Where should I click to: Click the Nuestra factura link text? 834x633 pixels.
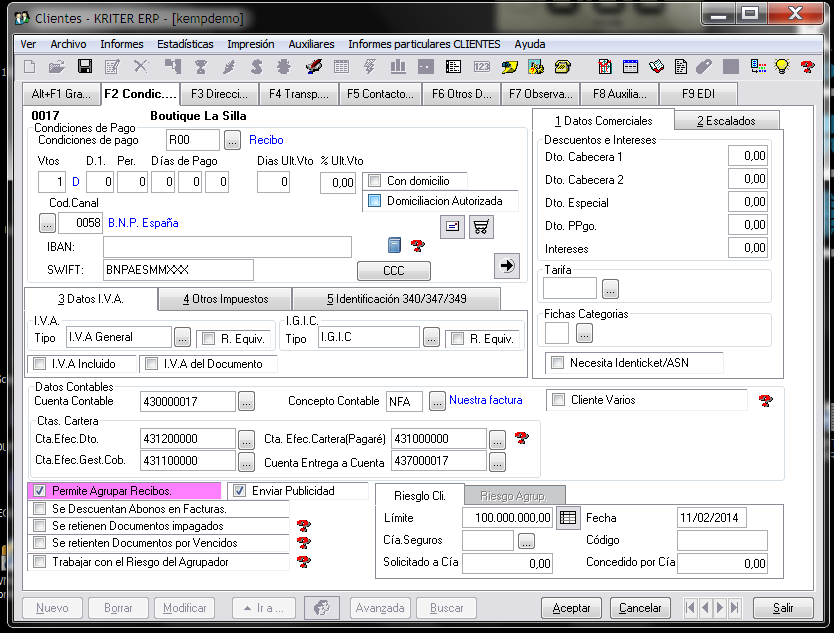click(486, 400)
